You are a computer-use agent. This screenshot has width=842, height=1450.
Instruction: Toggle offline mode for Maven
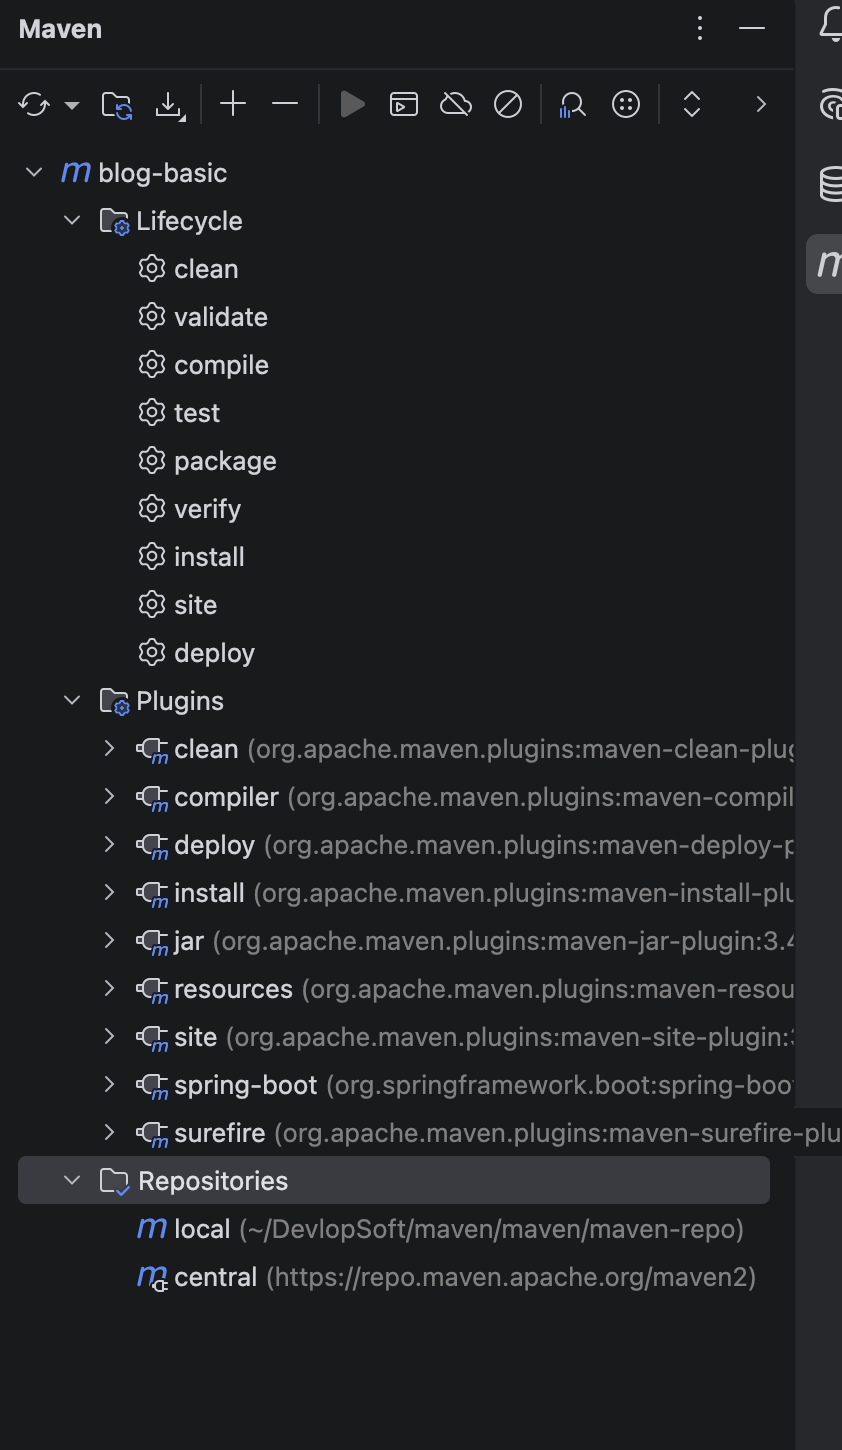coord(456,104)
